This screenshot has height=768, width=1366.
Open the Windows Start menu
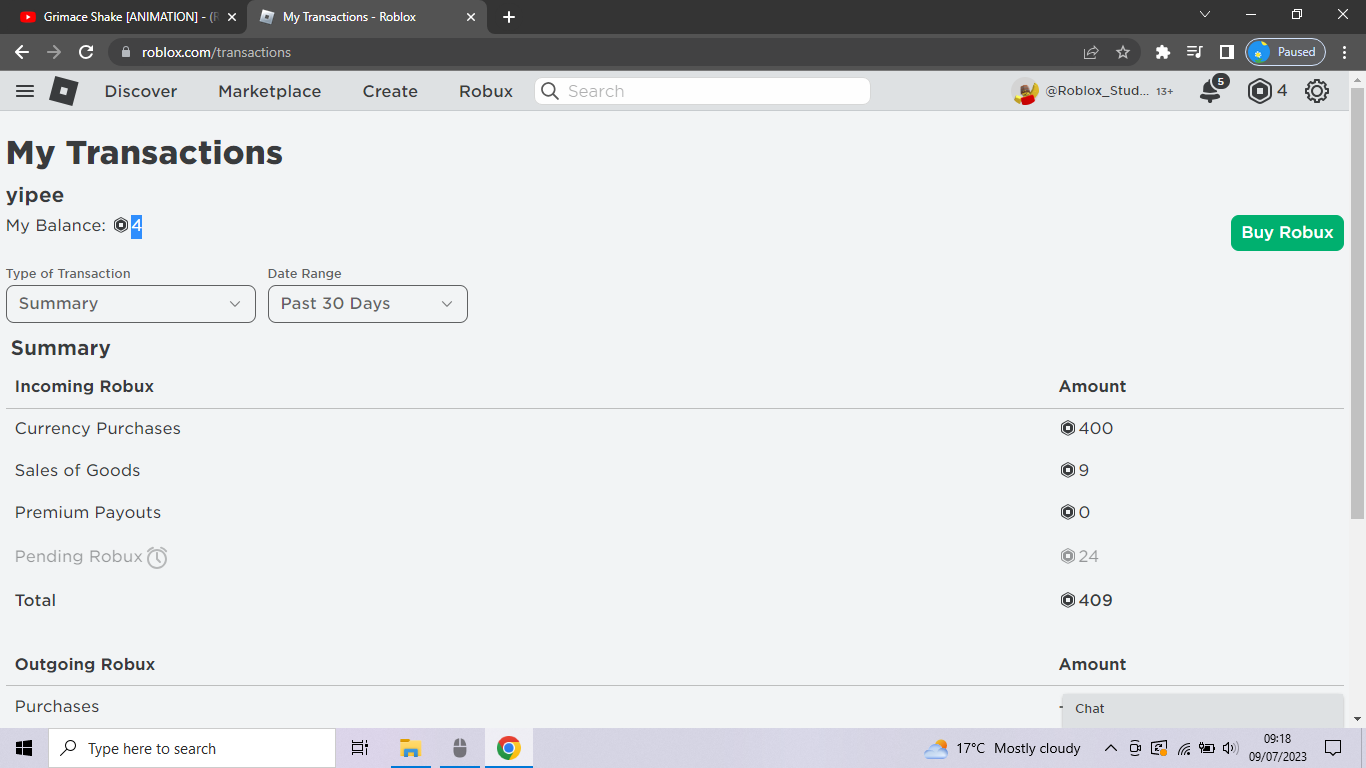click(24, 748)
